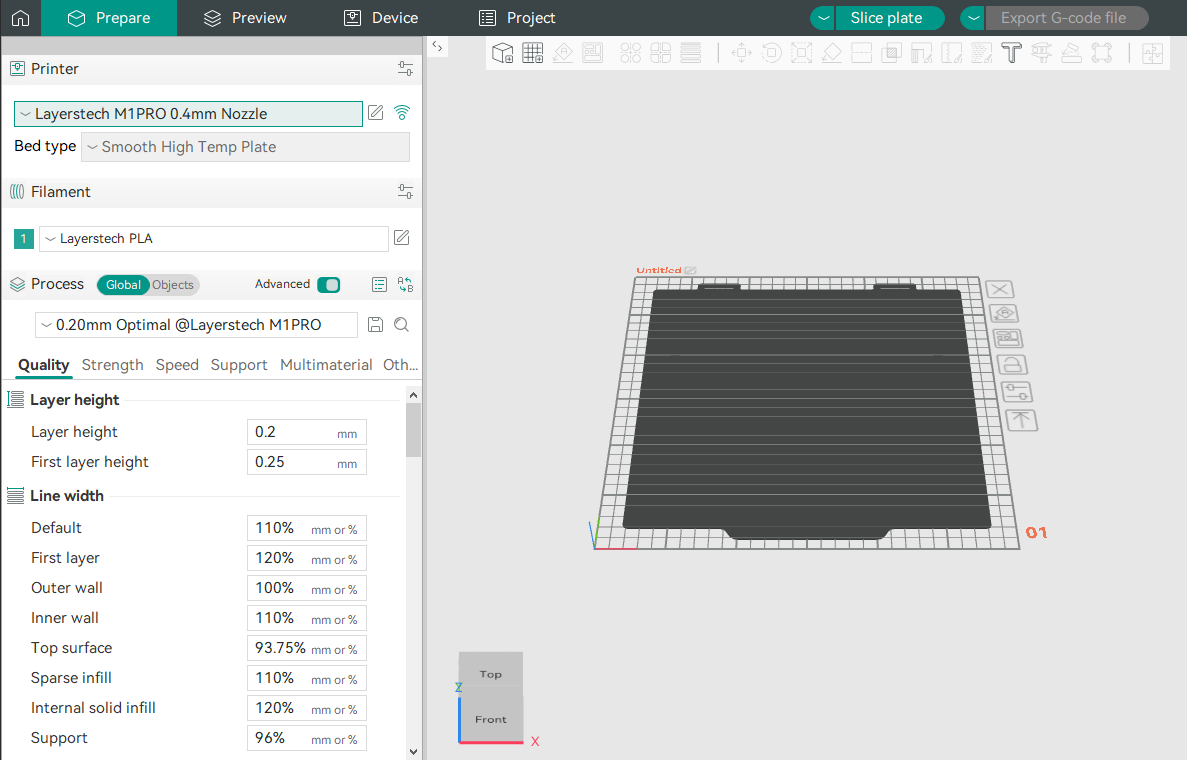The width and height of the screenshot is (1187, 760).
Task: Select the Move tool
Action: click(741, 52)
